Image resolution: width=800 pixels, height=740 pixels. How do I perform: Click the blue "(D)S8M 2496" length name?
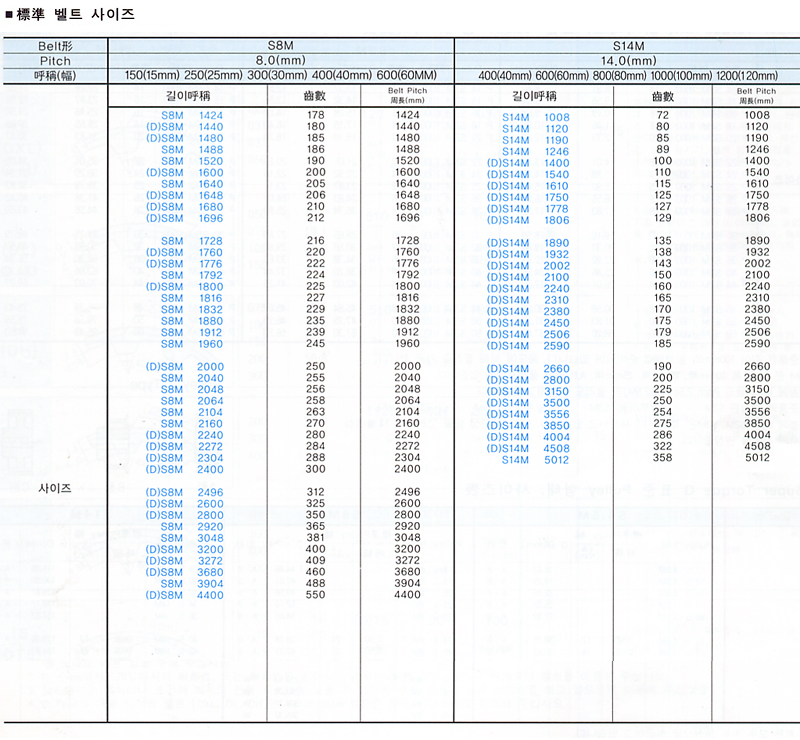point(185,492)
